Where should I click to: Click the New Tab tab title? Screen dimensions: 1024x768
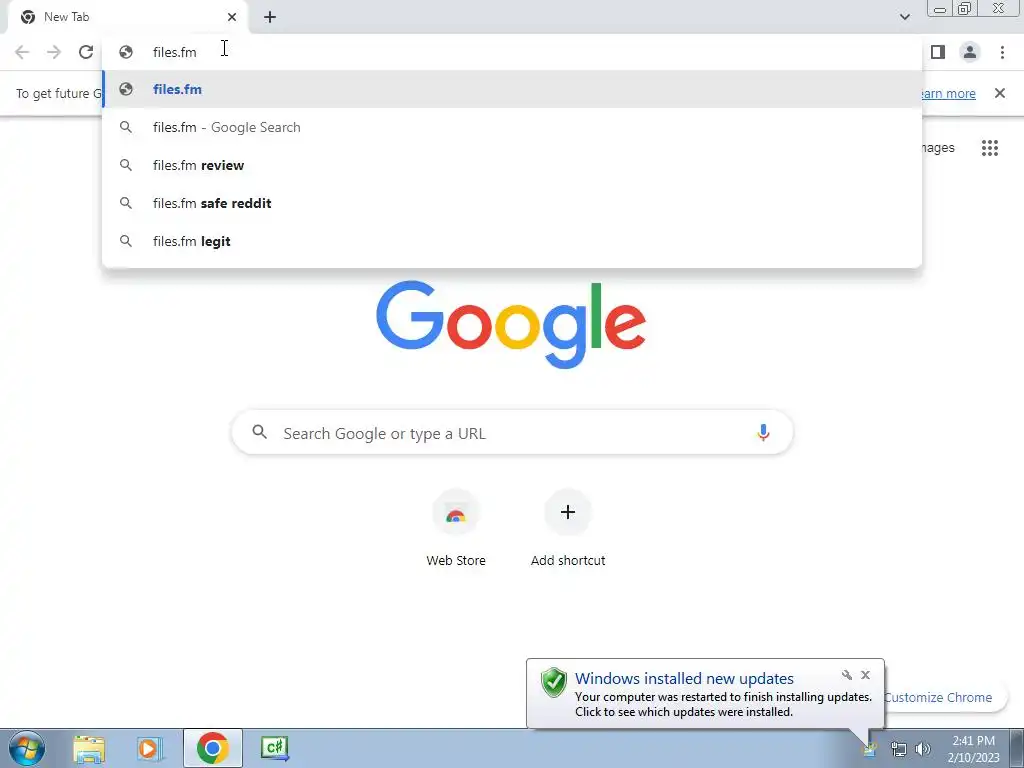pos(67,17)
